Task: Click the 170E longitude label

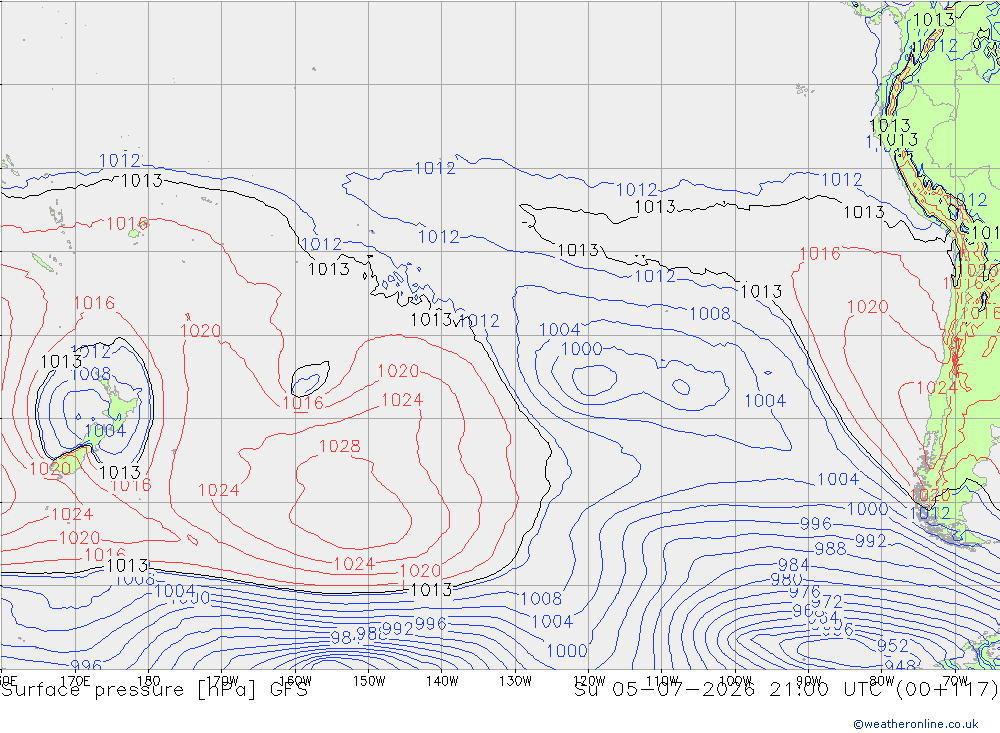Action: [x=75, y=681]
